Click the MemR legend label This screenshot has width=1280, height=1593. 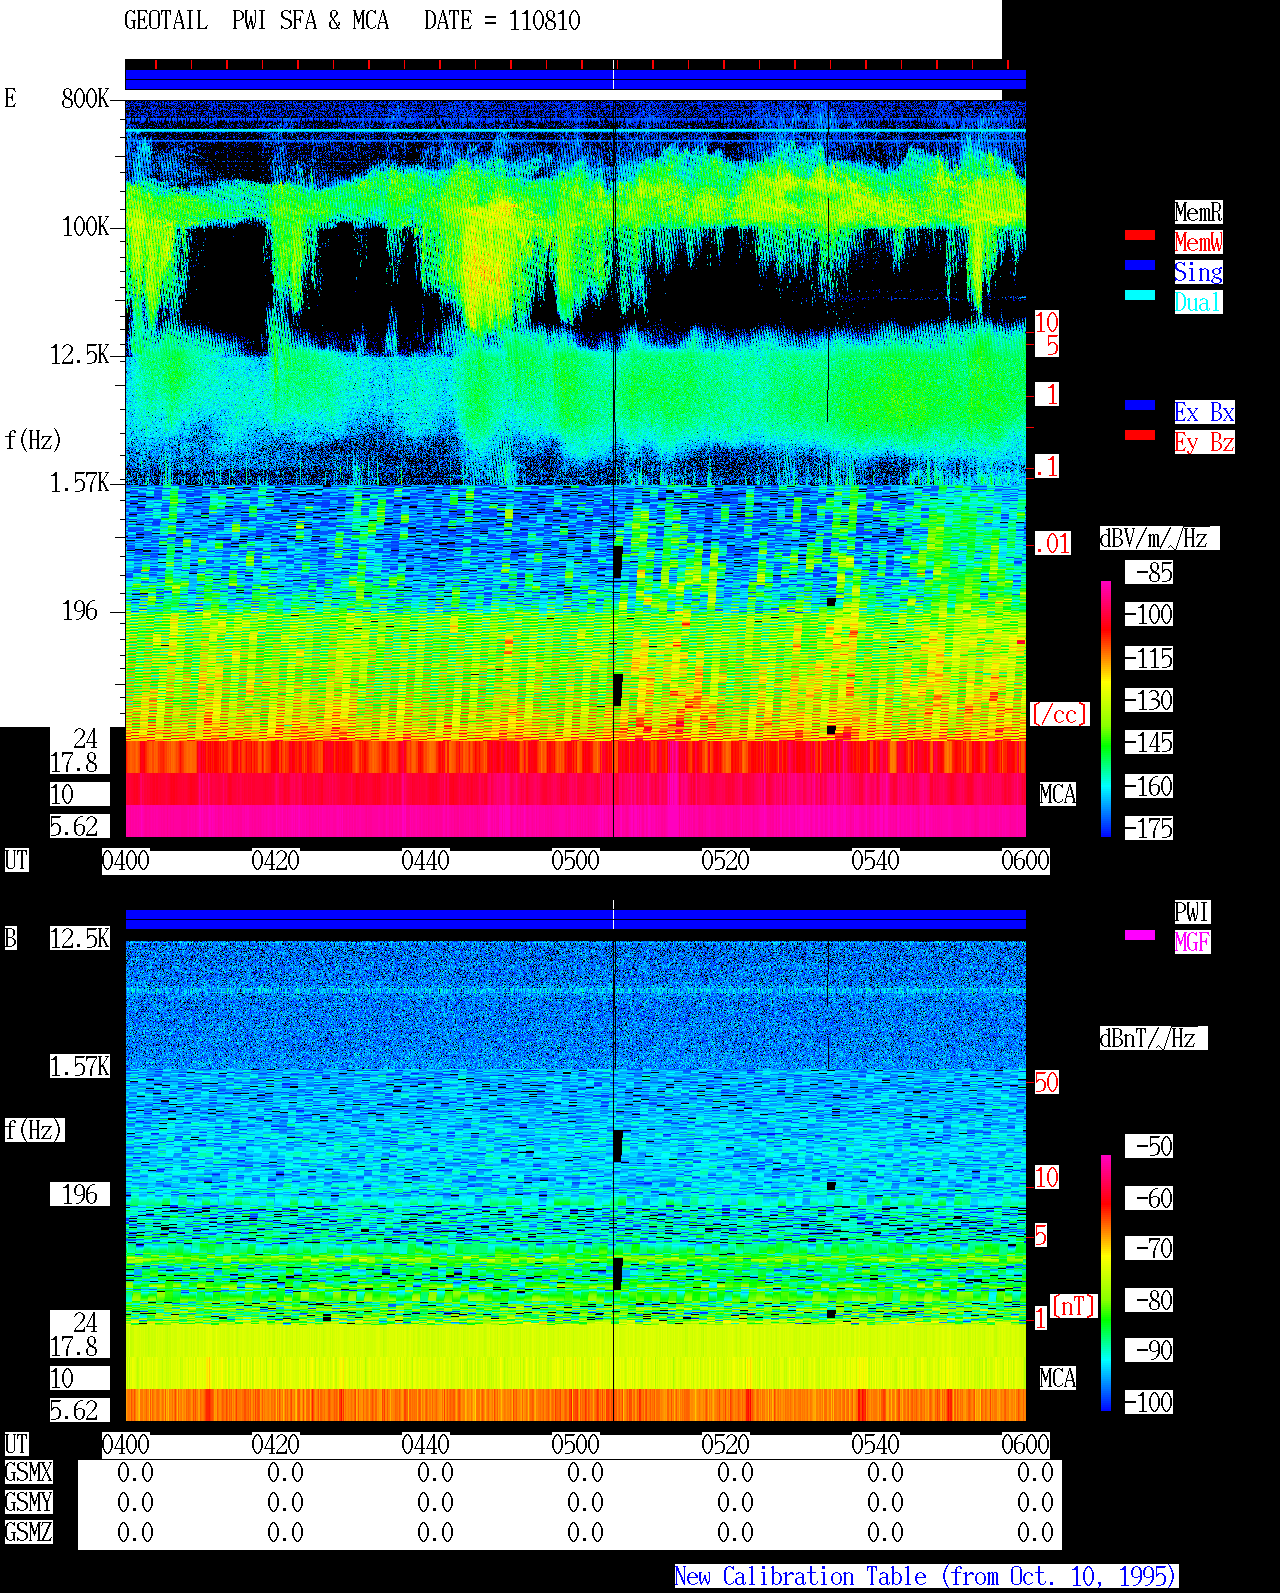click(x=1198, y=212)
